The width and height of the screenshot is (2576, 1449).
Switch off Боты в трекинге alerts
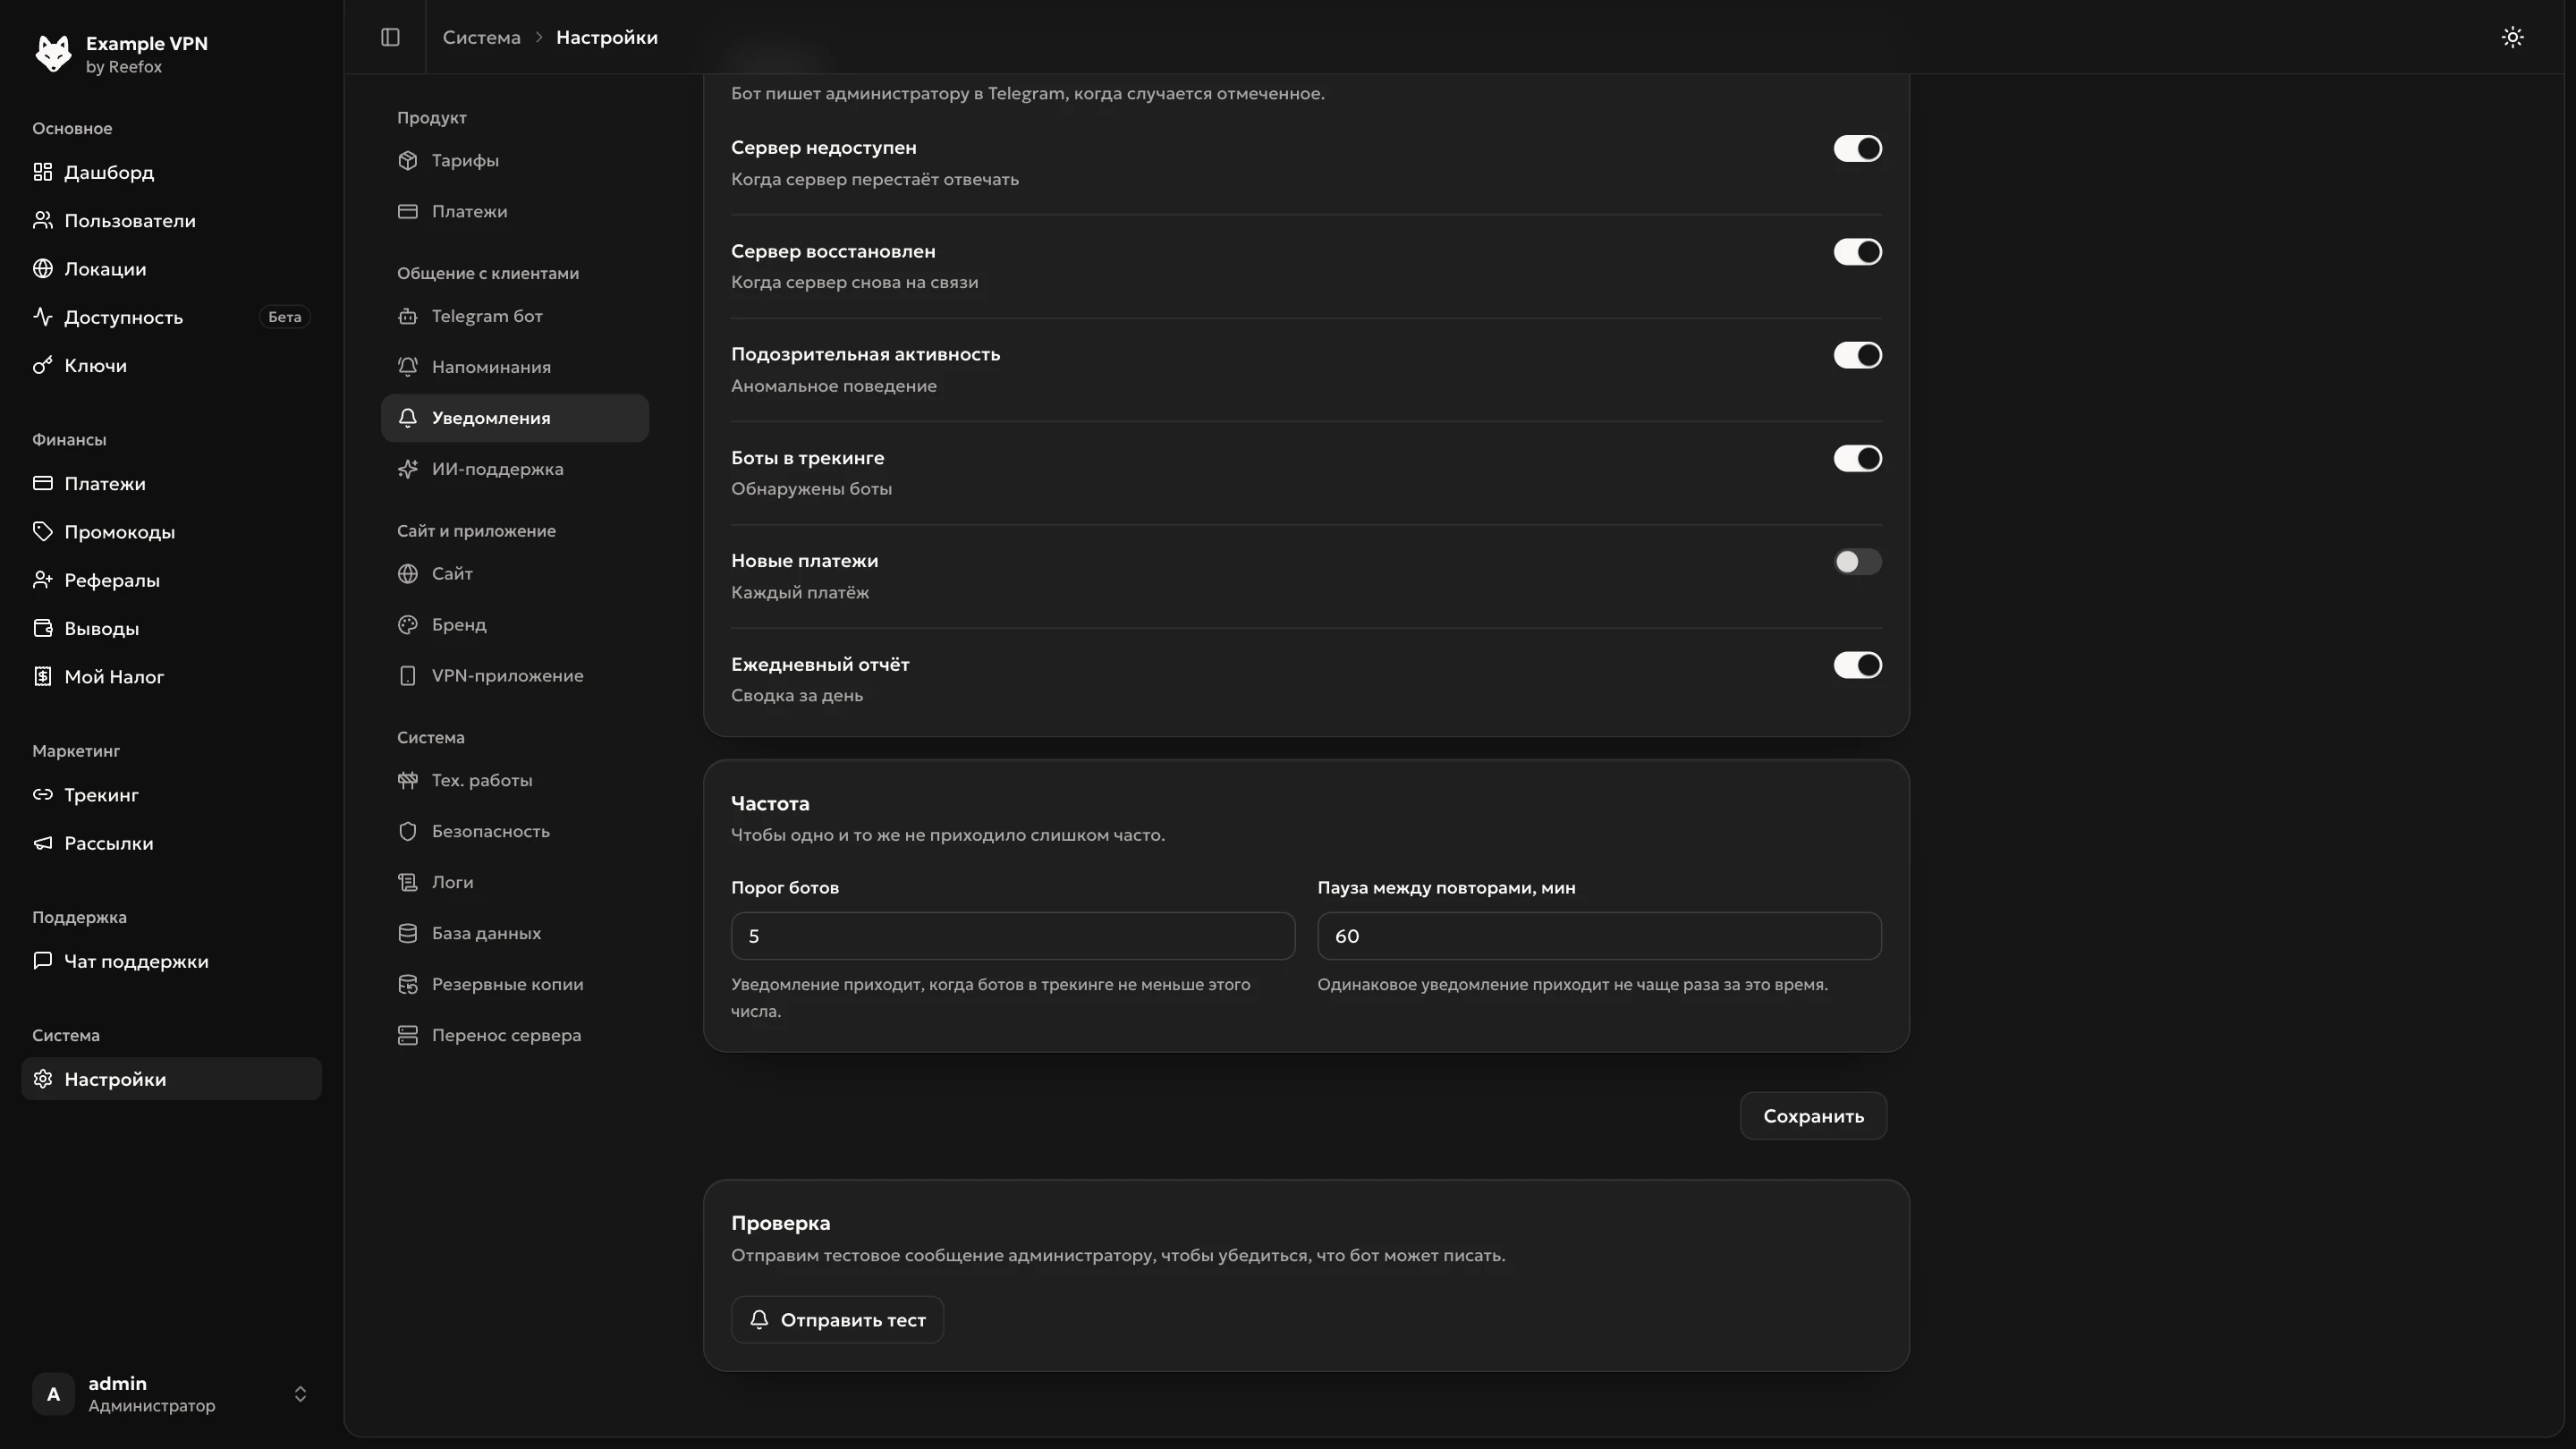pos(1857,458)
